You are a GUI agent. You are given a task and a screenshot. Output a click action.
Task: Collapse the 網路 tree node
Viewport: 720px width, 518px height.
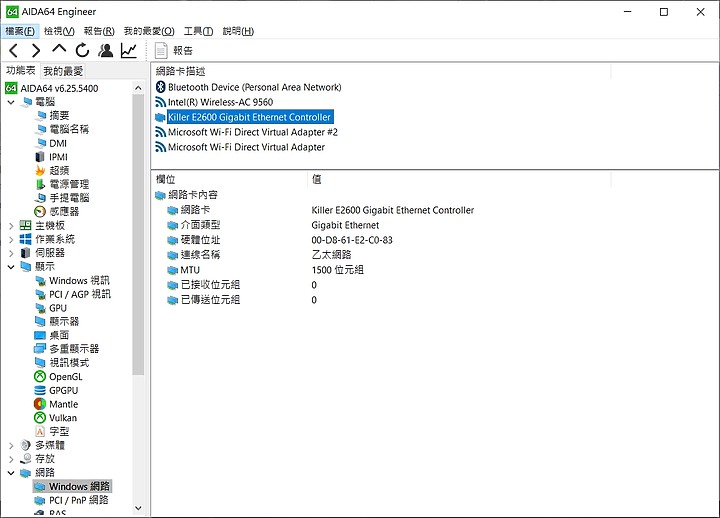tap(11, 473)
